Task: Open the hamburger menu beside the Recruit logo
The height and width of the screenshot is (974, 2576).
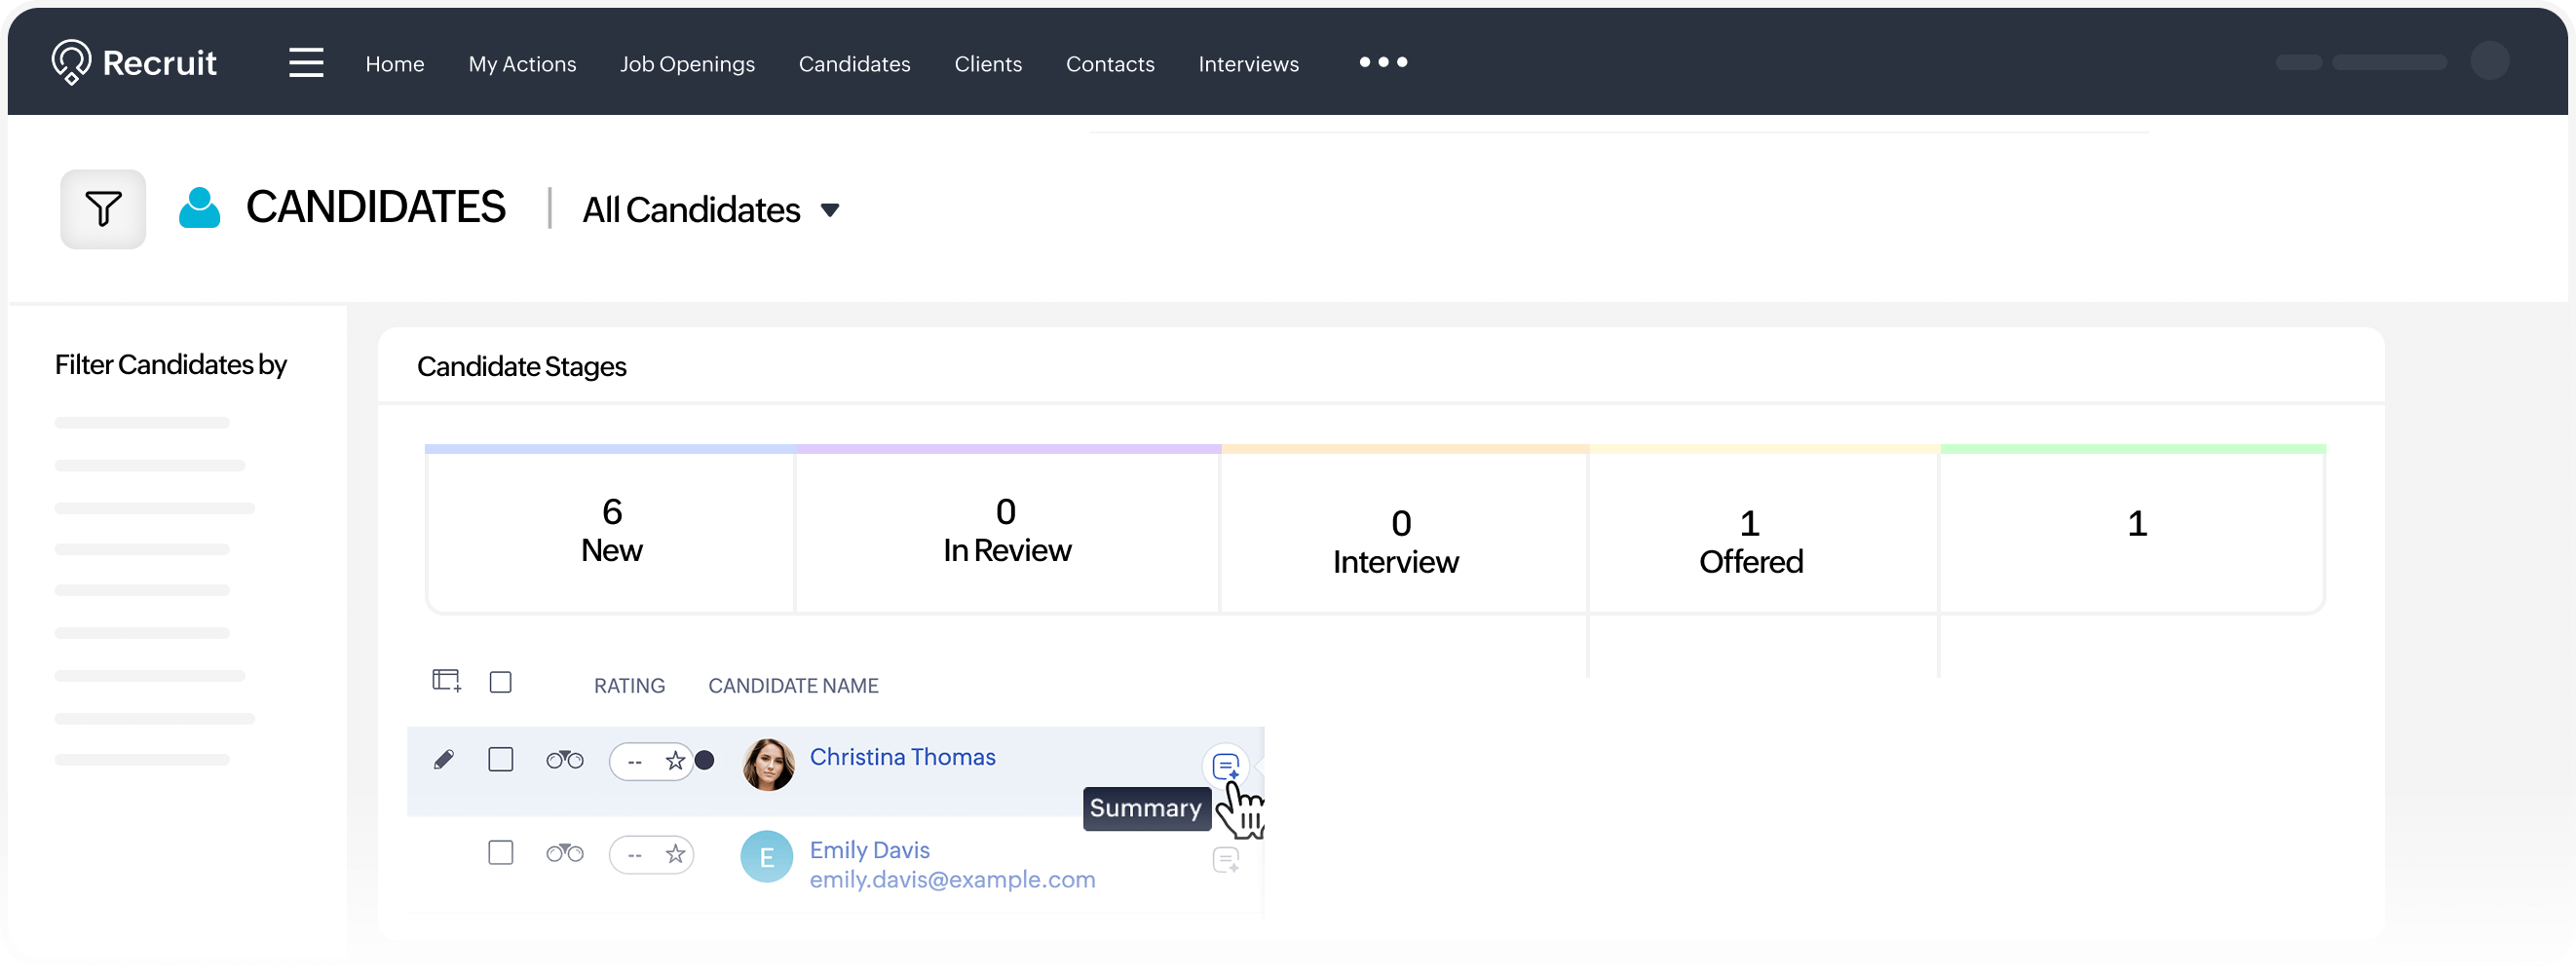Action: tap(306, 61)
